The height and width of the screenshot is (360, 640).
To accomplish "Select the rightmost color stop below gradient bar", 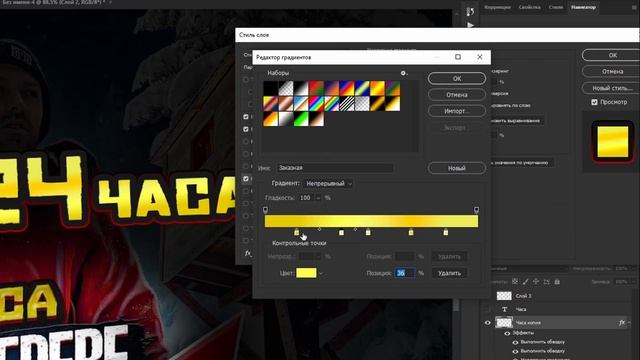I will pyautogui.click(x=446, y=232).
